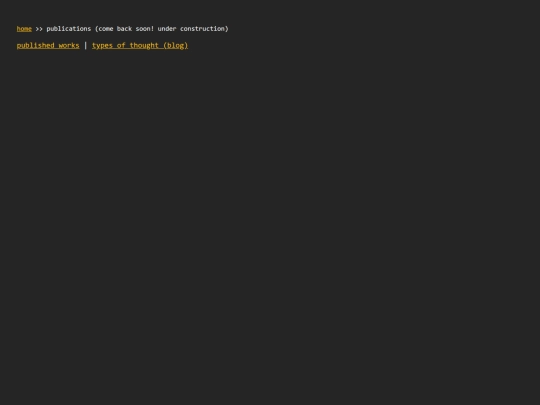Visit the types of thought (blog) link

click(x=140, y=45)
